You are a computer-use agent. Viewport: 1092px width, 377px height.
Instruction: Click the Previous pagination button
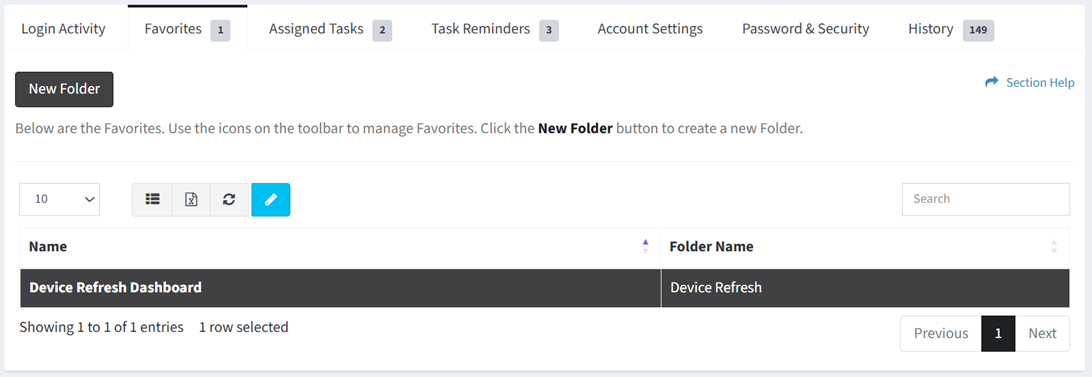pos(941,333)
